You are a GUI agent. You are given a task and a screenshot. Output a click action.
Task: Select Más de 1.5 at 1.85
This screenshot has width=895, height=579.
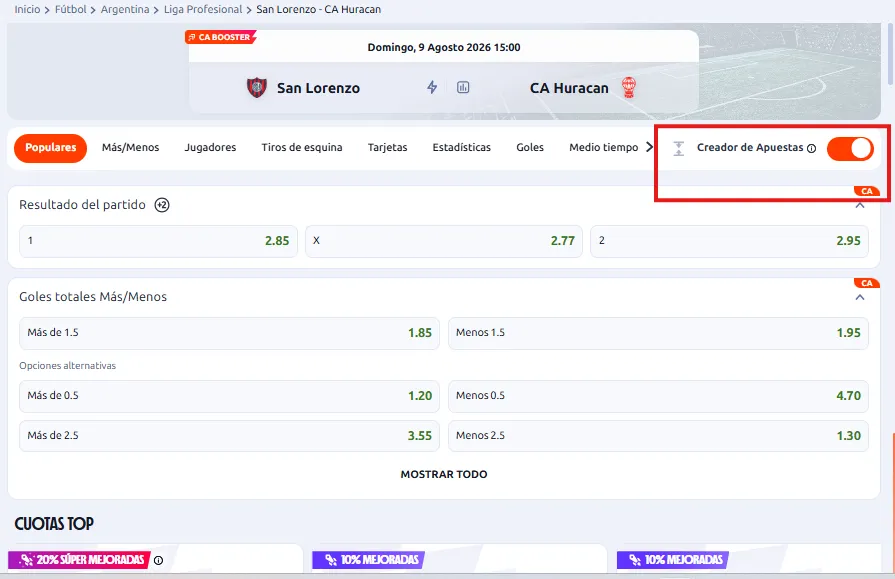[x=229, y=333]
